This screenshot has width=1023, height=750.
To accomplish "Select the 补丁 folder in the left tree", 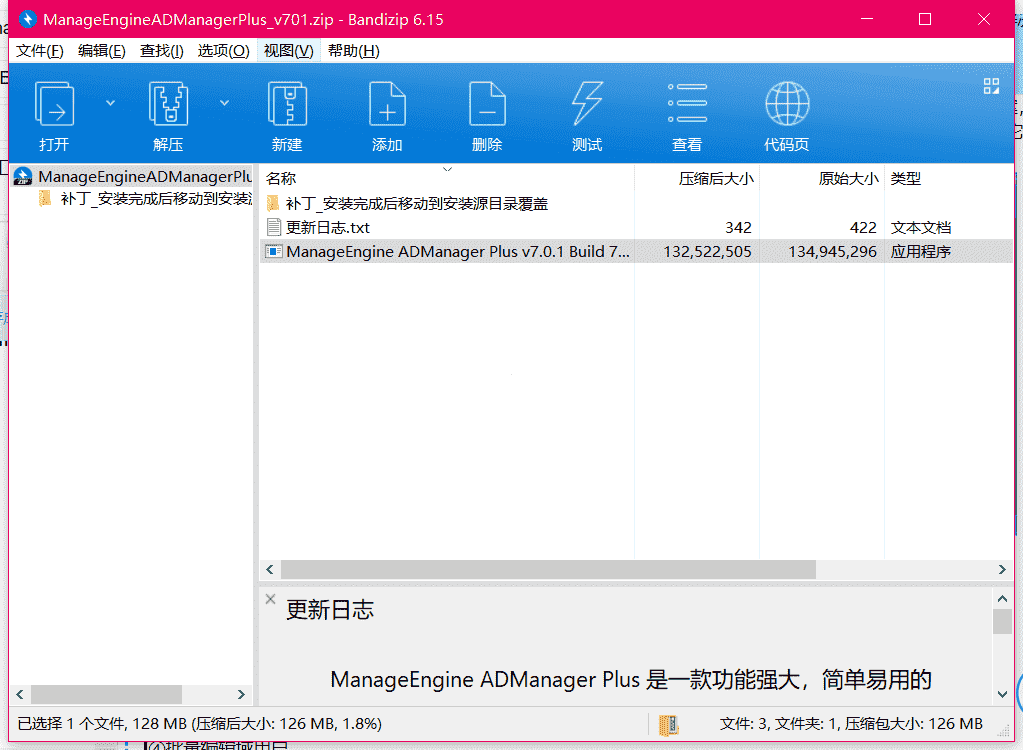I will click(156, 199).
